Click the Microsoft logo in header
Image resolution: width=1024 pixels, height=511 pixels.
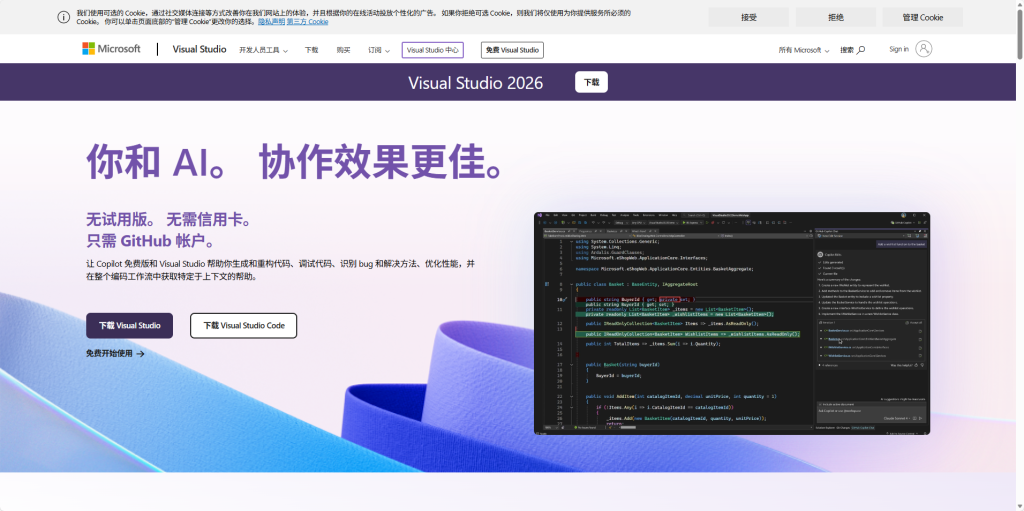(x=111, y=49)
